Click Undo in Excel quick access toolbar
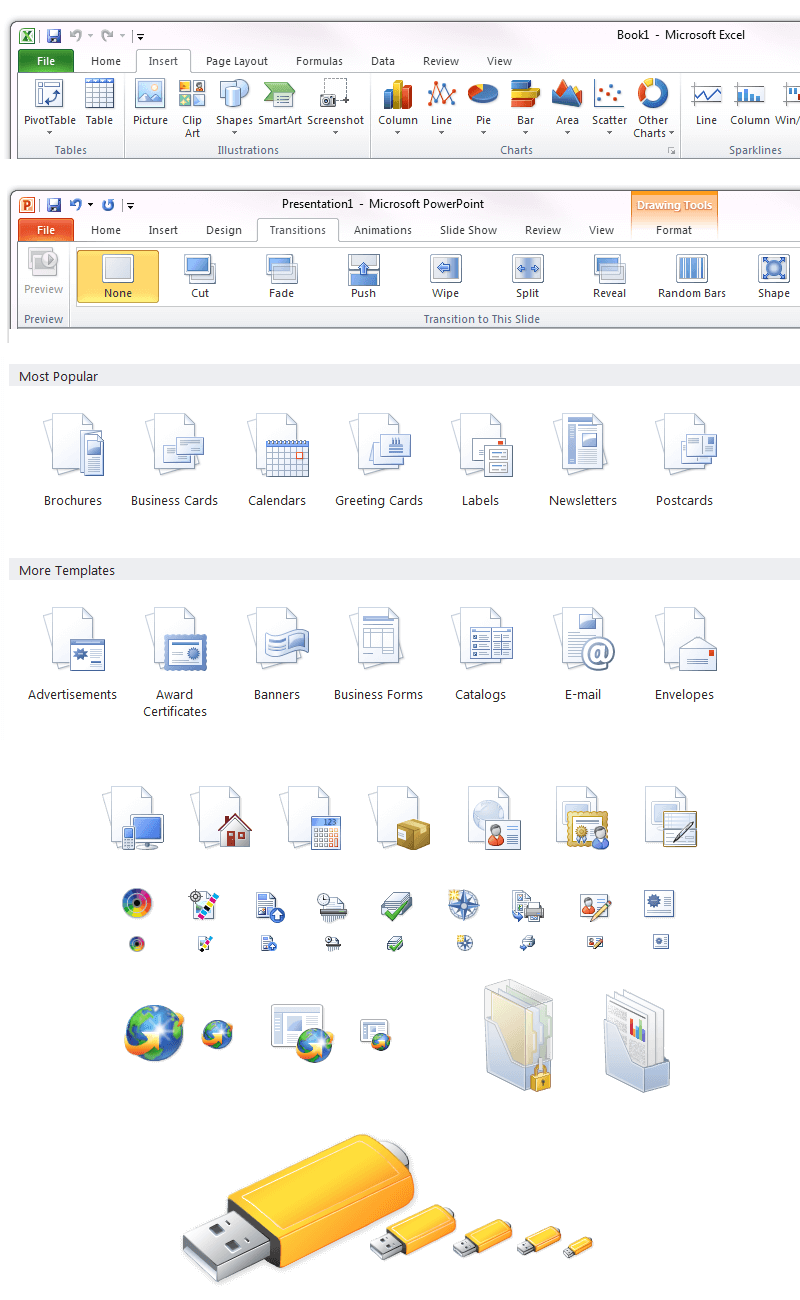800x1300 pixels. pos(76,36)
